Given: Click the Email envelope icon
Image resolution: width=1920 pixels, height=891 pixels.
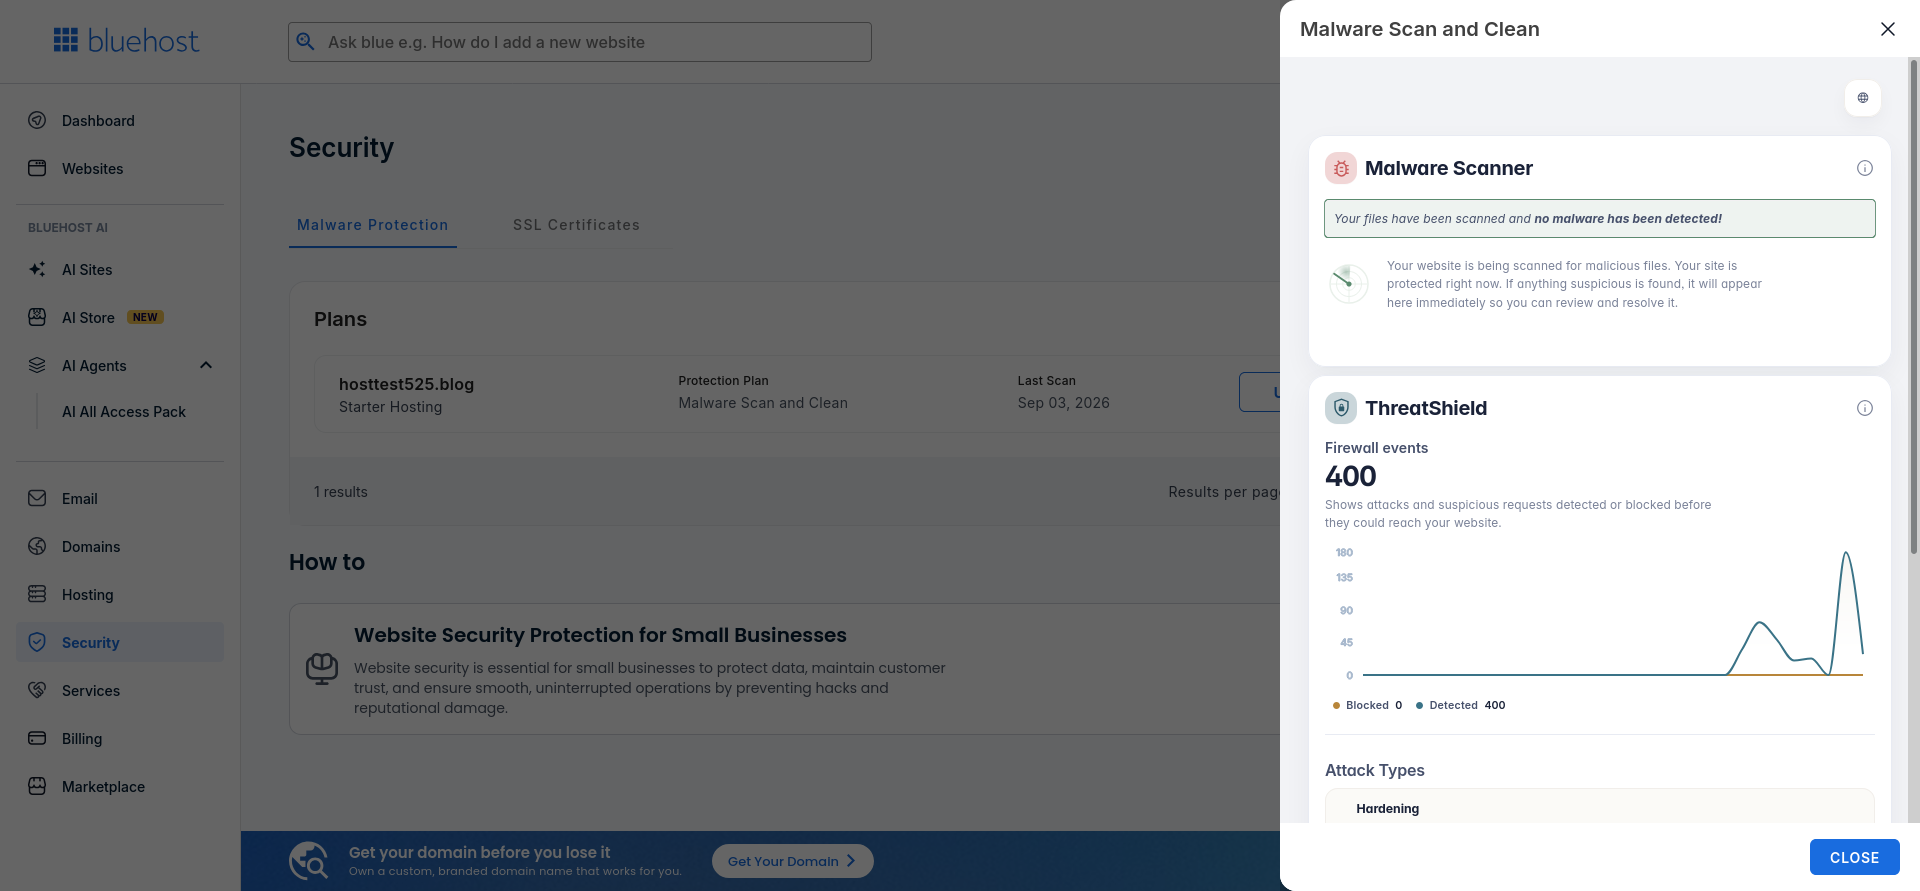Looking at the screenshot, I should 37,498.
